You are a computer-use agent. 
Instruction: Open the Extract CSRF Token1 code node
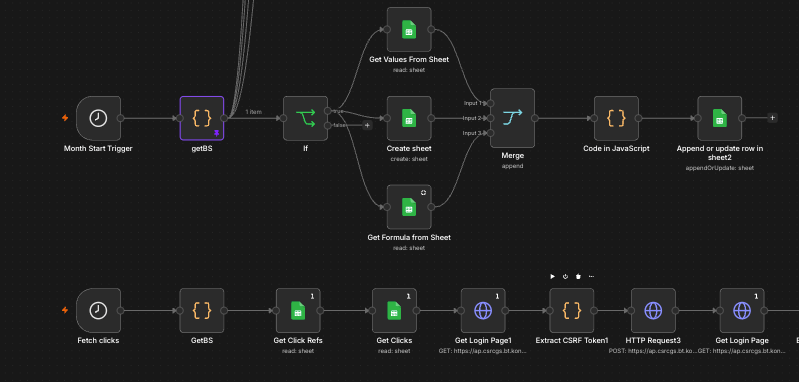[x=572, y=310]
